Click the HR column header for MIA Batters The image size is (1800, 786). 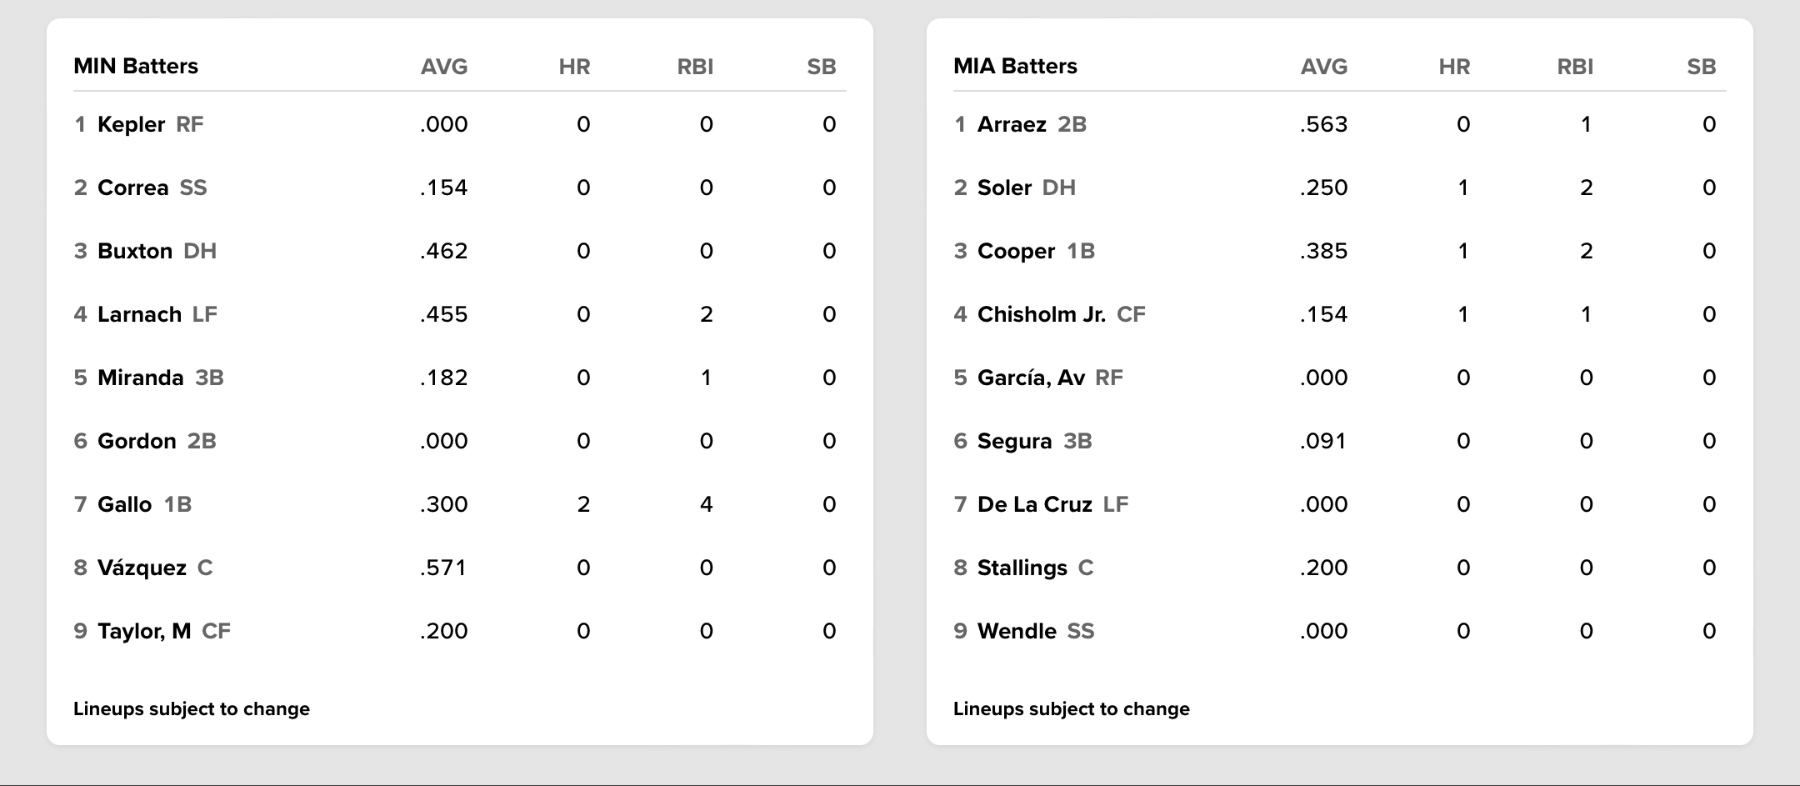1454,67
